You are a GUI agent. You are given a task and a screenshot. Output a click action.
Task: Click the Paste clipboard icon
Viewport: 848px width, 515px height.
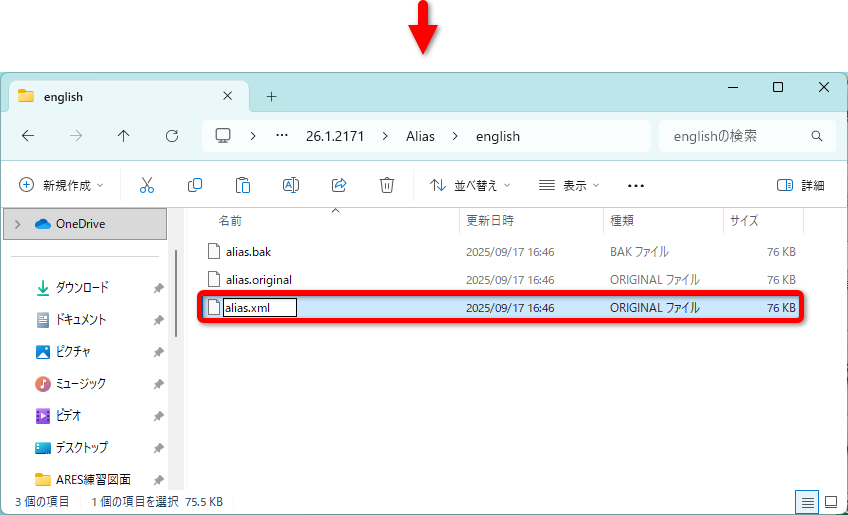[243, 186]
